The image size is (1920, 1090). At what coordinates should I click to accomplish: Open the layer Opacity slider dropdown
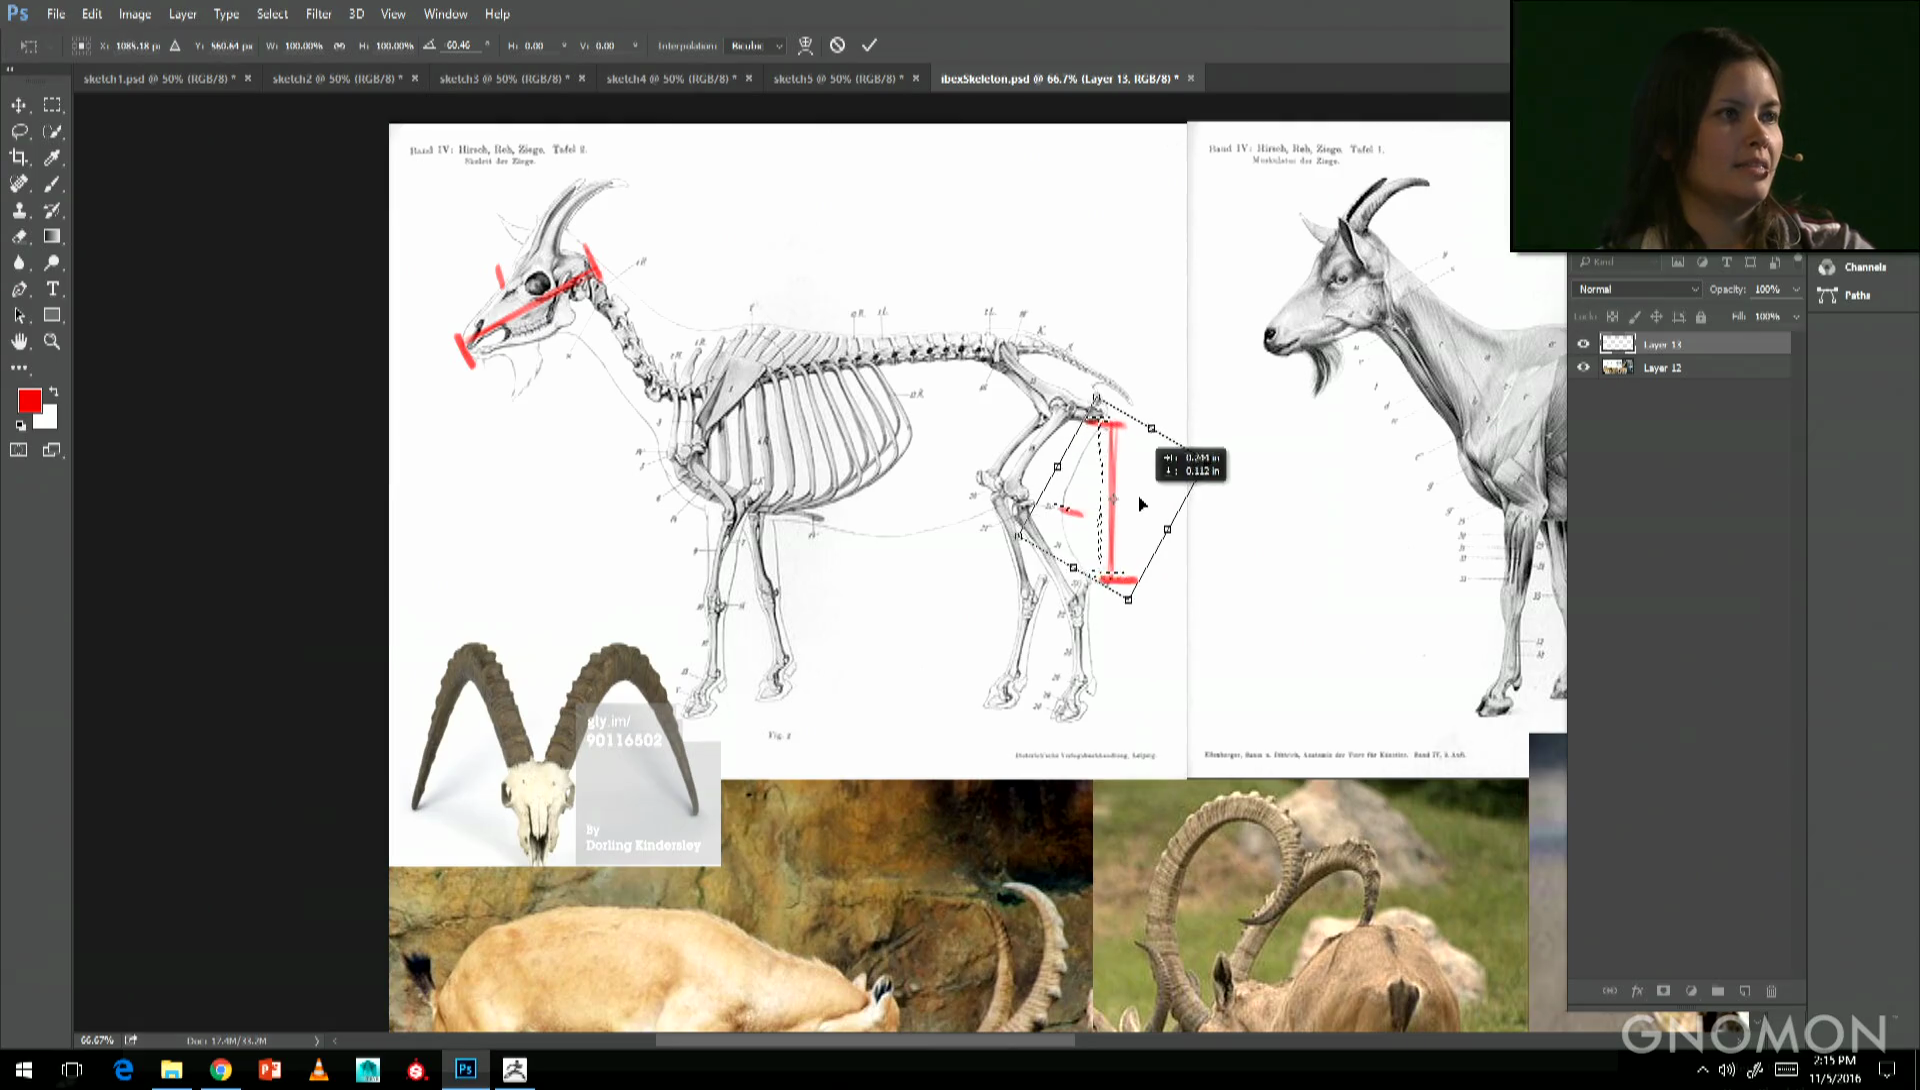1796,290
